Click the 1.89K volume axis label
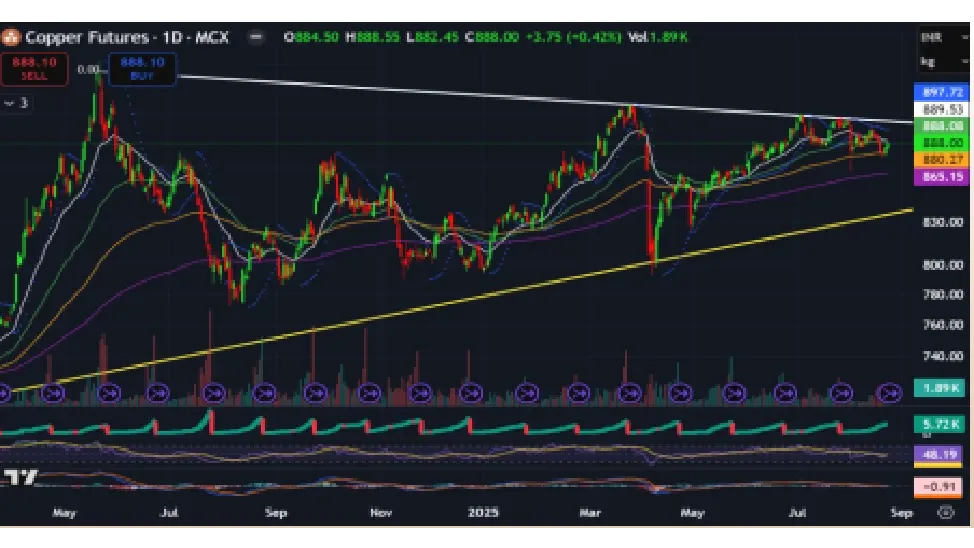This screenshot has width=974, height=548. [x=940, y=388]
